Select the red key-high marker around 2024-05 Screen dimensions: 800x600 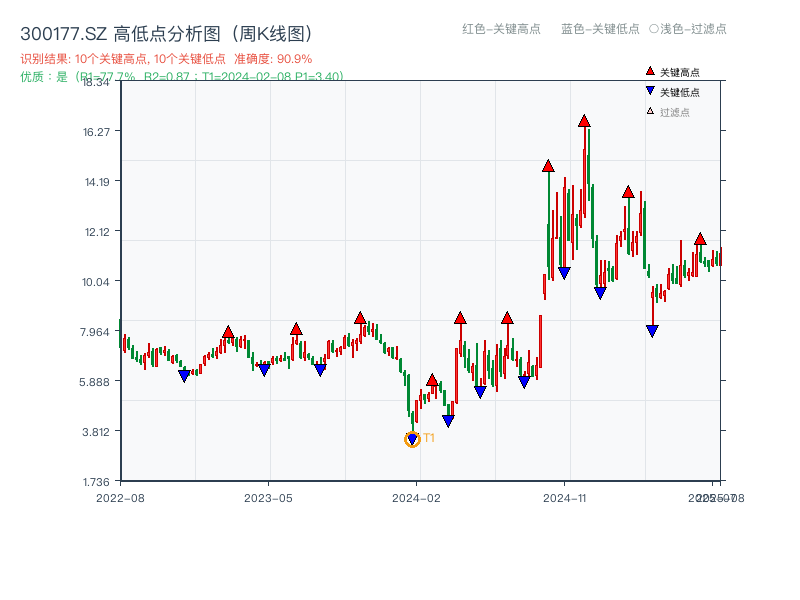[460, 318]
